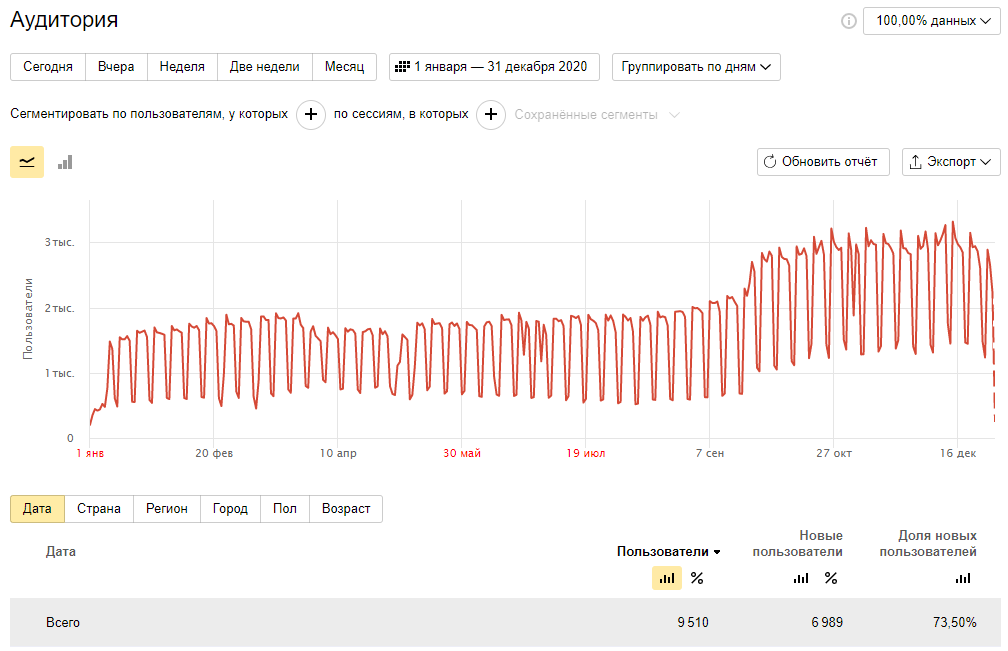Select the Страна tab
The image size is (1008, 651).
coord(99,509)
